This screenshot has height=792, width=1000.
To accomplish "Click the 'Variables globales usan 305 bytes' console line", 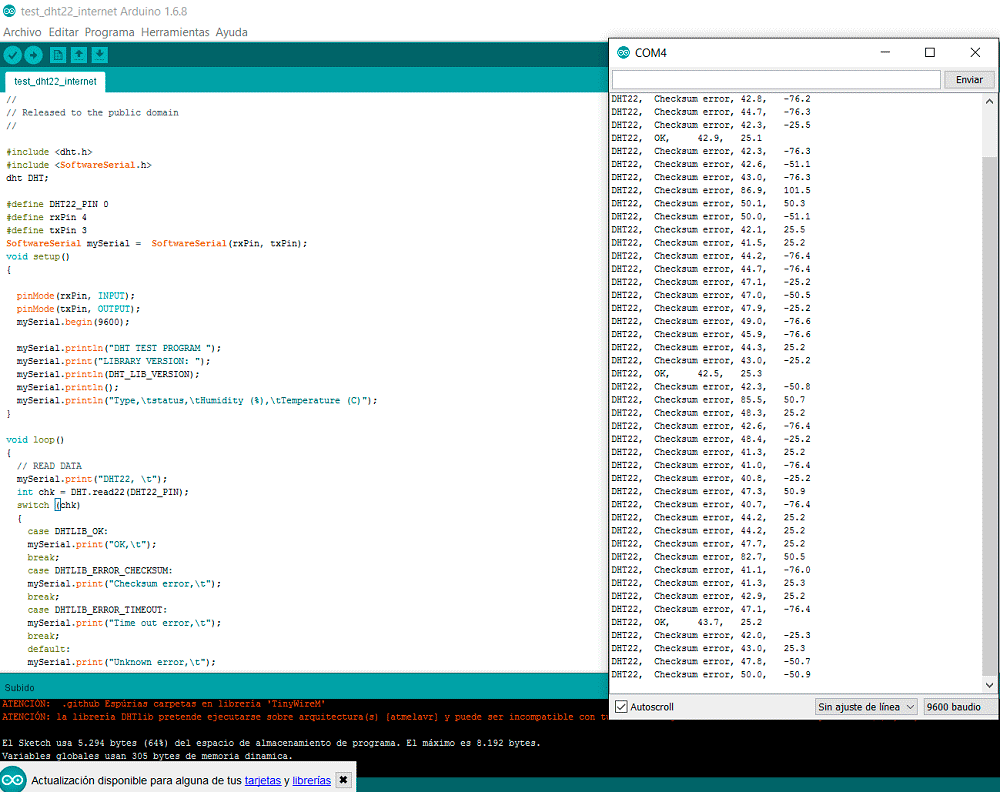I will click(147, 756).
